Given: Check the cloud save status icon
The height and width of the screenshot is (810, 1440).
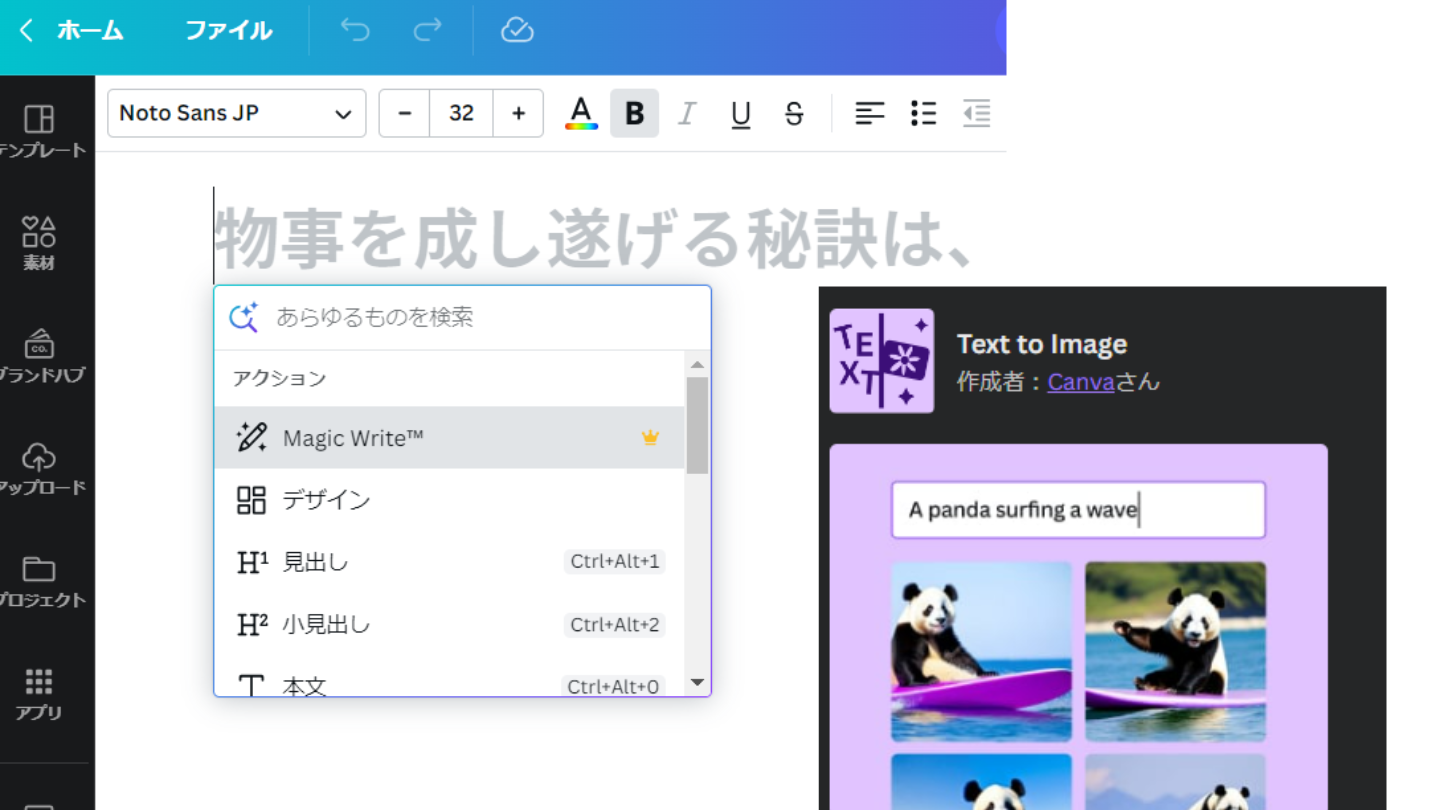Looking at the screenshot, I should [517, 31].
